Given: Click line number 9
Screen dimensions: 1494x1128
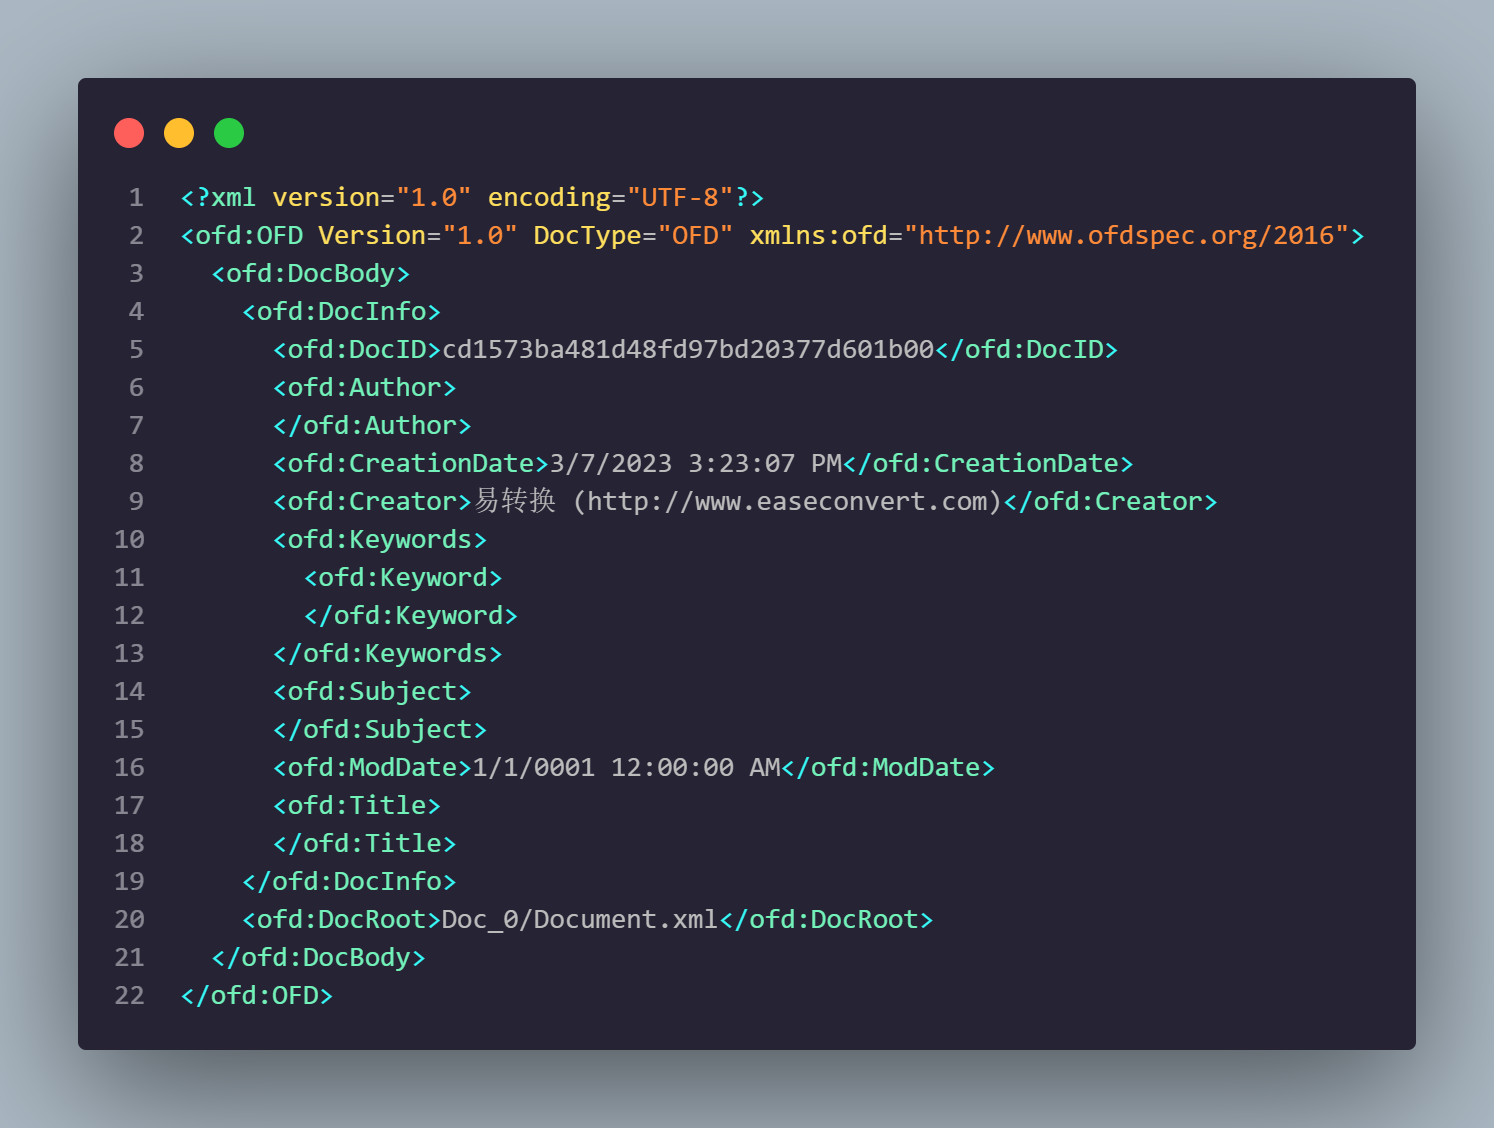Looking at the screenshot, I should click(x=136, y=502).
